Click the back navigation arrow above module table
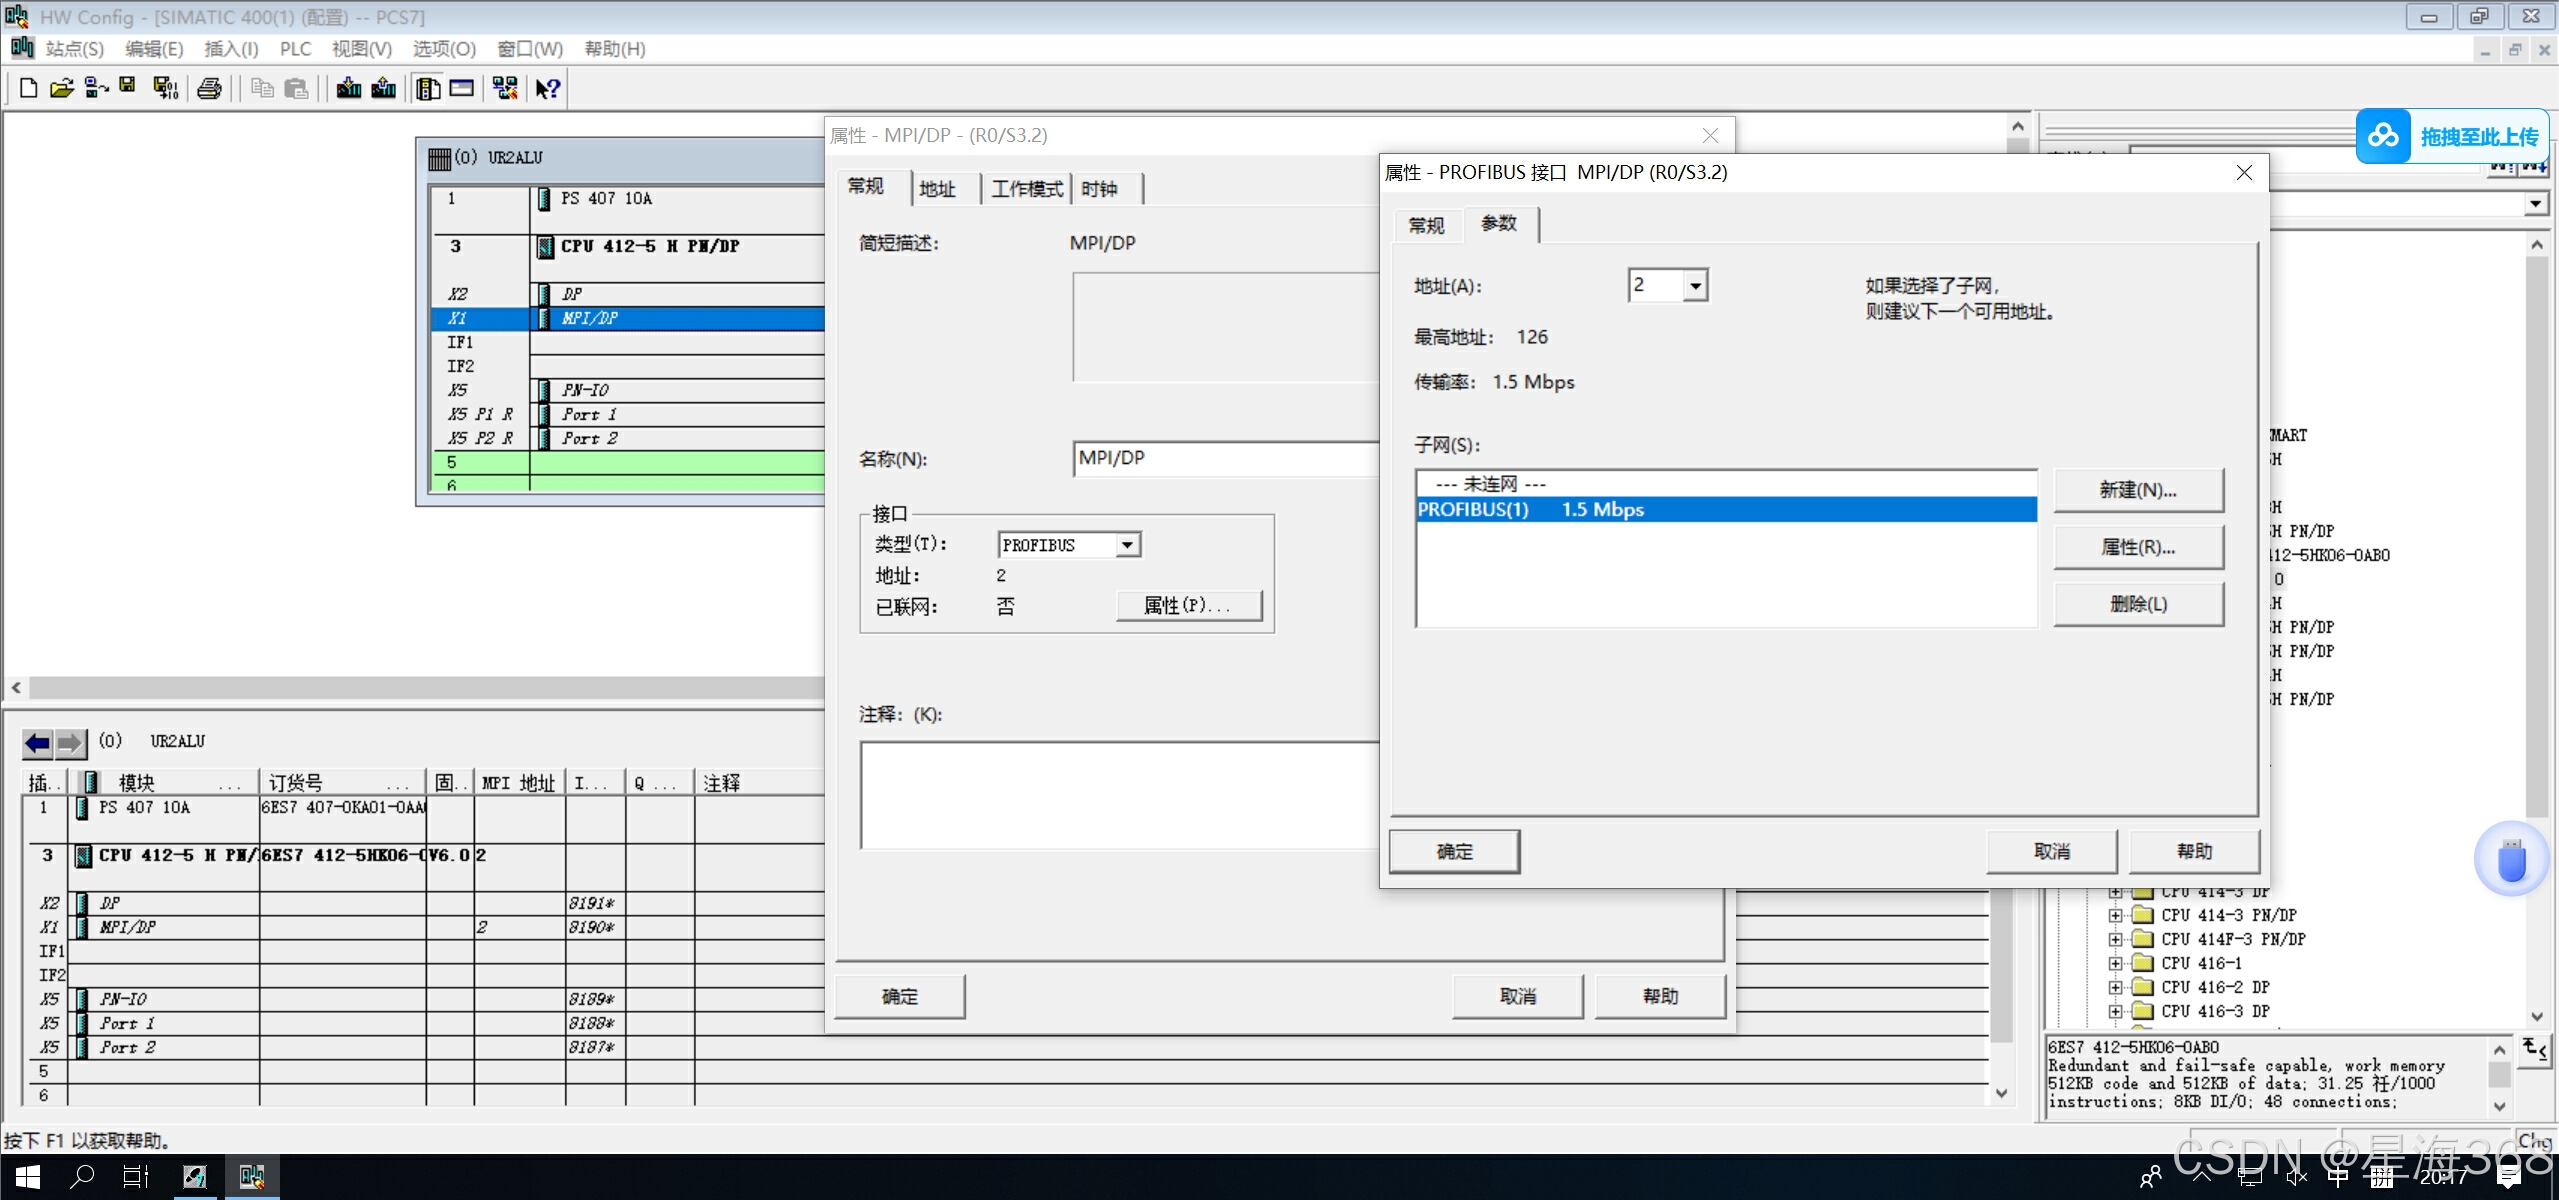2559x1200 pixels. tap(38, 742)
